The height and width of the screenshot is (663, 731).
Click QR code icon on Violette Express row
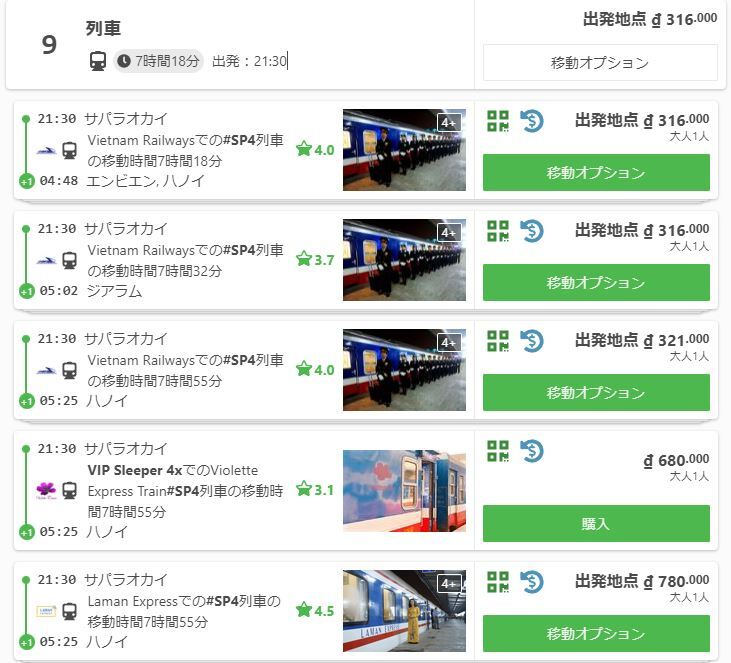498,451
